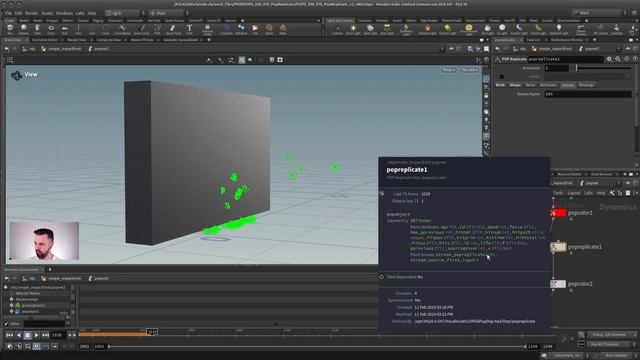
Task: Click the Stream Name input field
Action: pyautogui.click(x=588, y=94)
